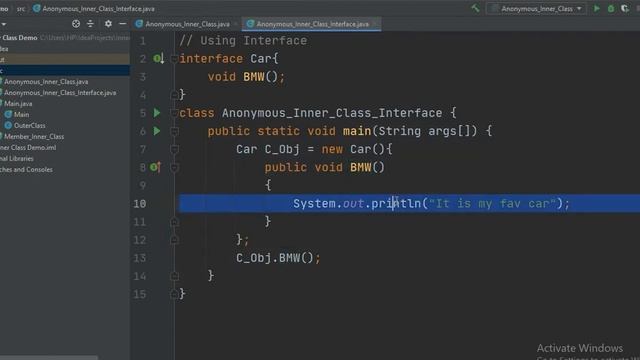Select the highlighted src folder row in tree

coord(65,71)
